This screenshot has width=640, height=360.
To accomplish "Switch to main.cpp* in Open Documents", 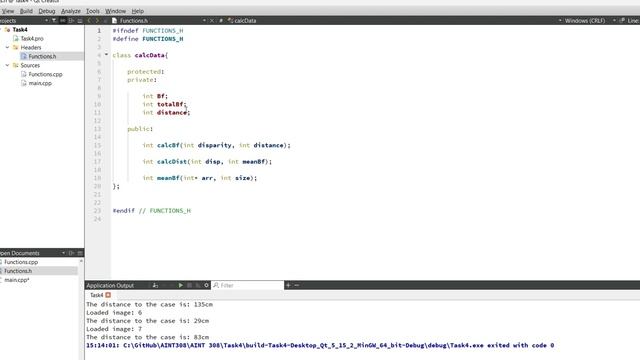I will [16, 280].
